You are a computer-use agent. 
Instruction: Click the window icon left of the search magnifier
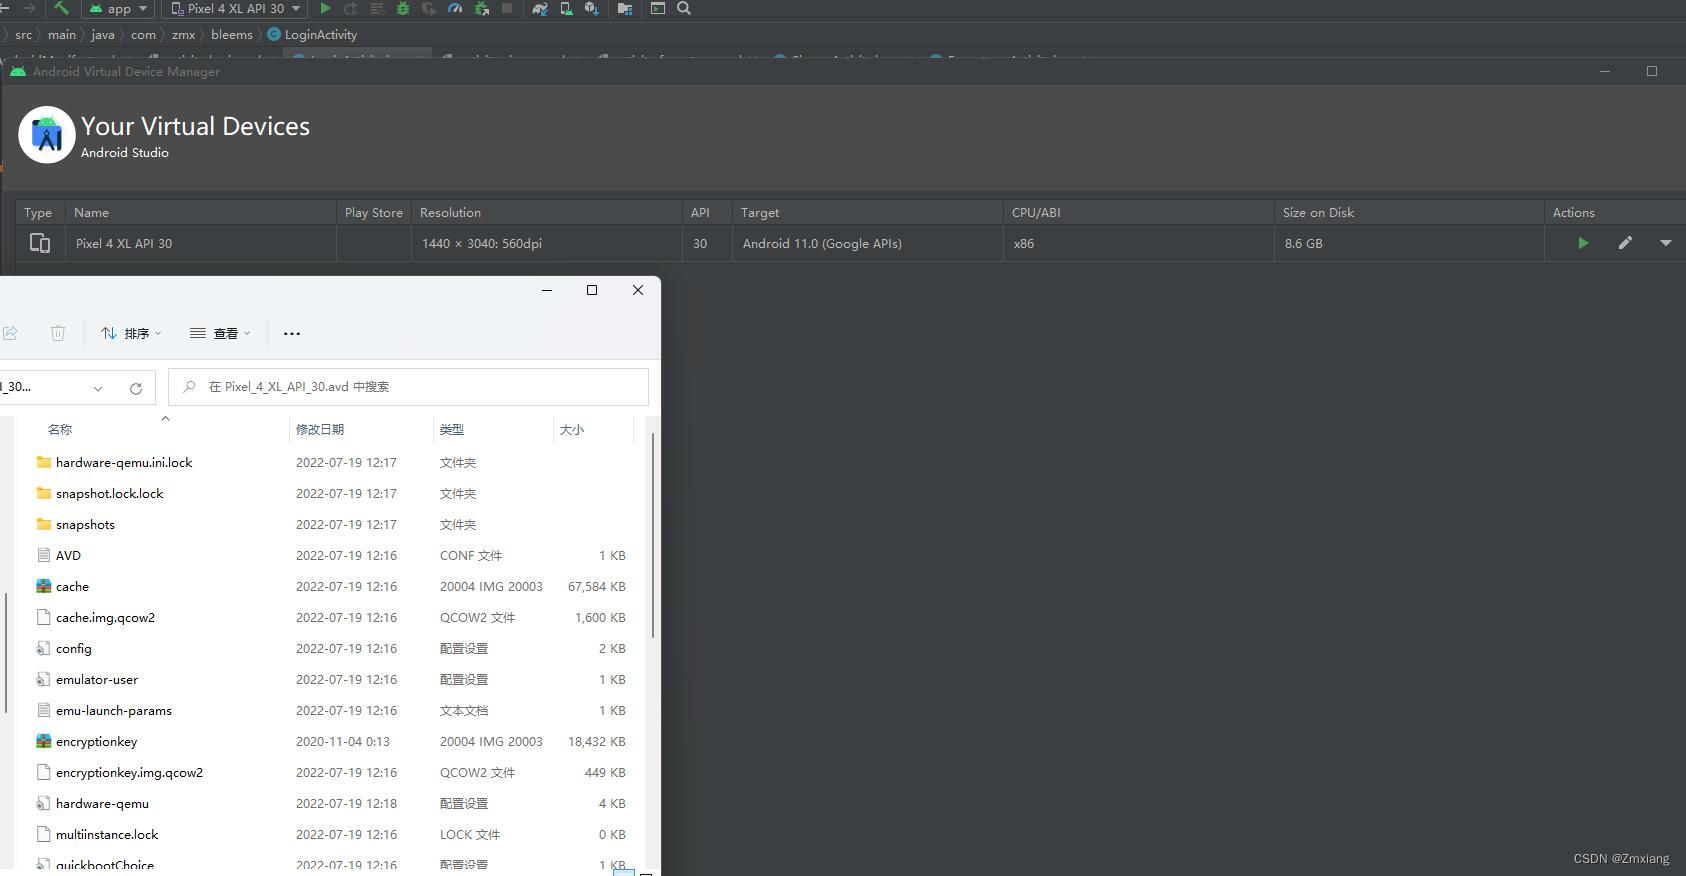point(658,8)
